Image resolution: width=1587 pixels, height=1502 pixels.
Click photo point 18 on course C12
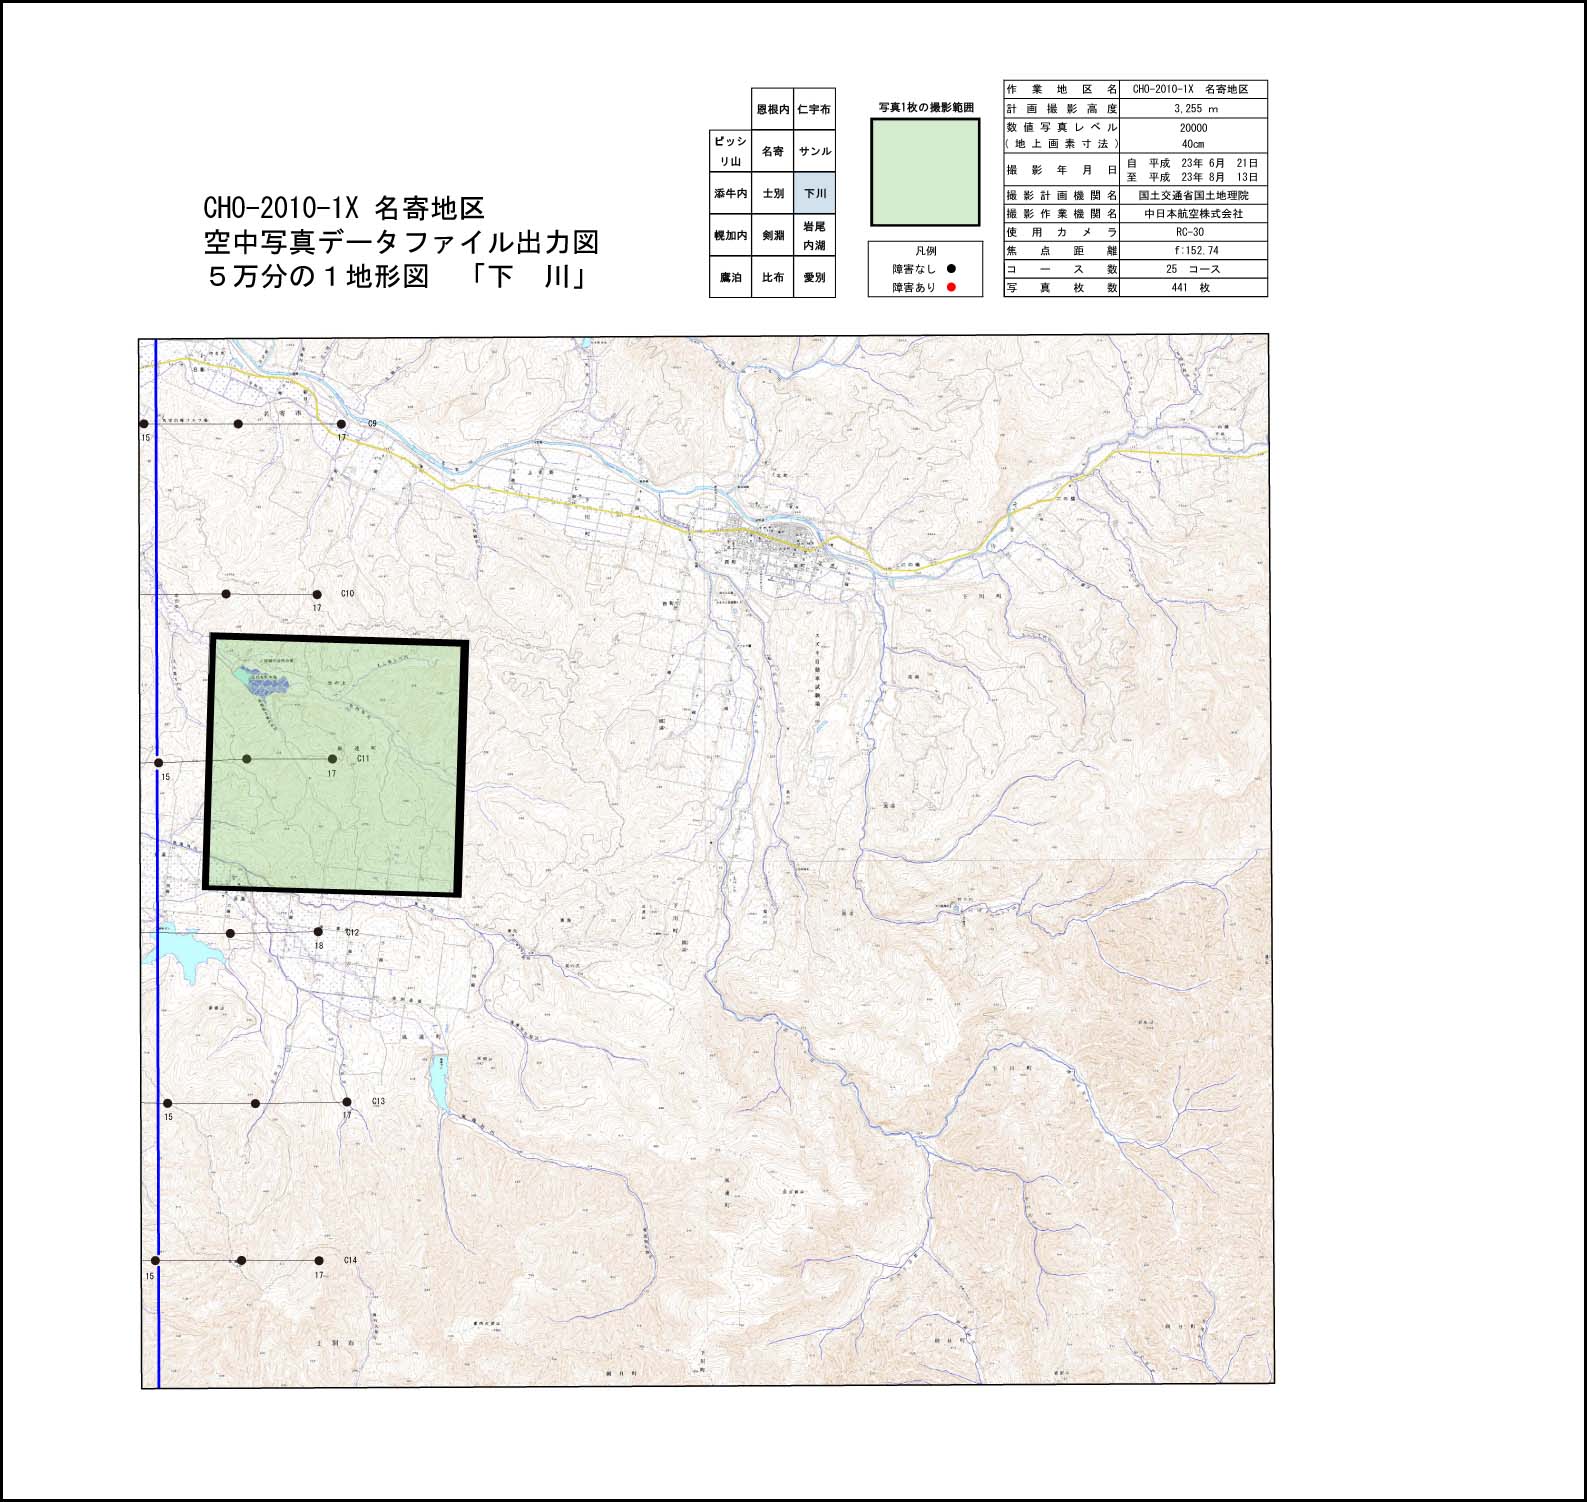click(318, 932)
